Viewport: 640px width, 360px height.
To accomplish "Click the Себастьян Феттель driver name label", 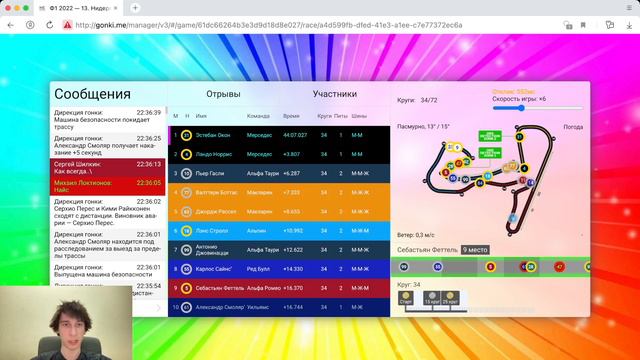I will coord(427,250).
